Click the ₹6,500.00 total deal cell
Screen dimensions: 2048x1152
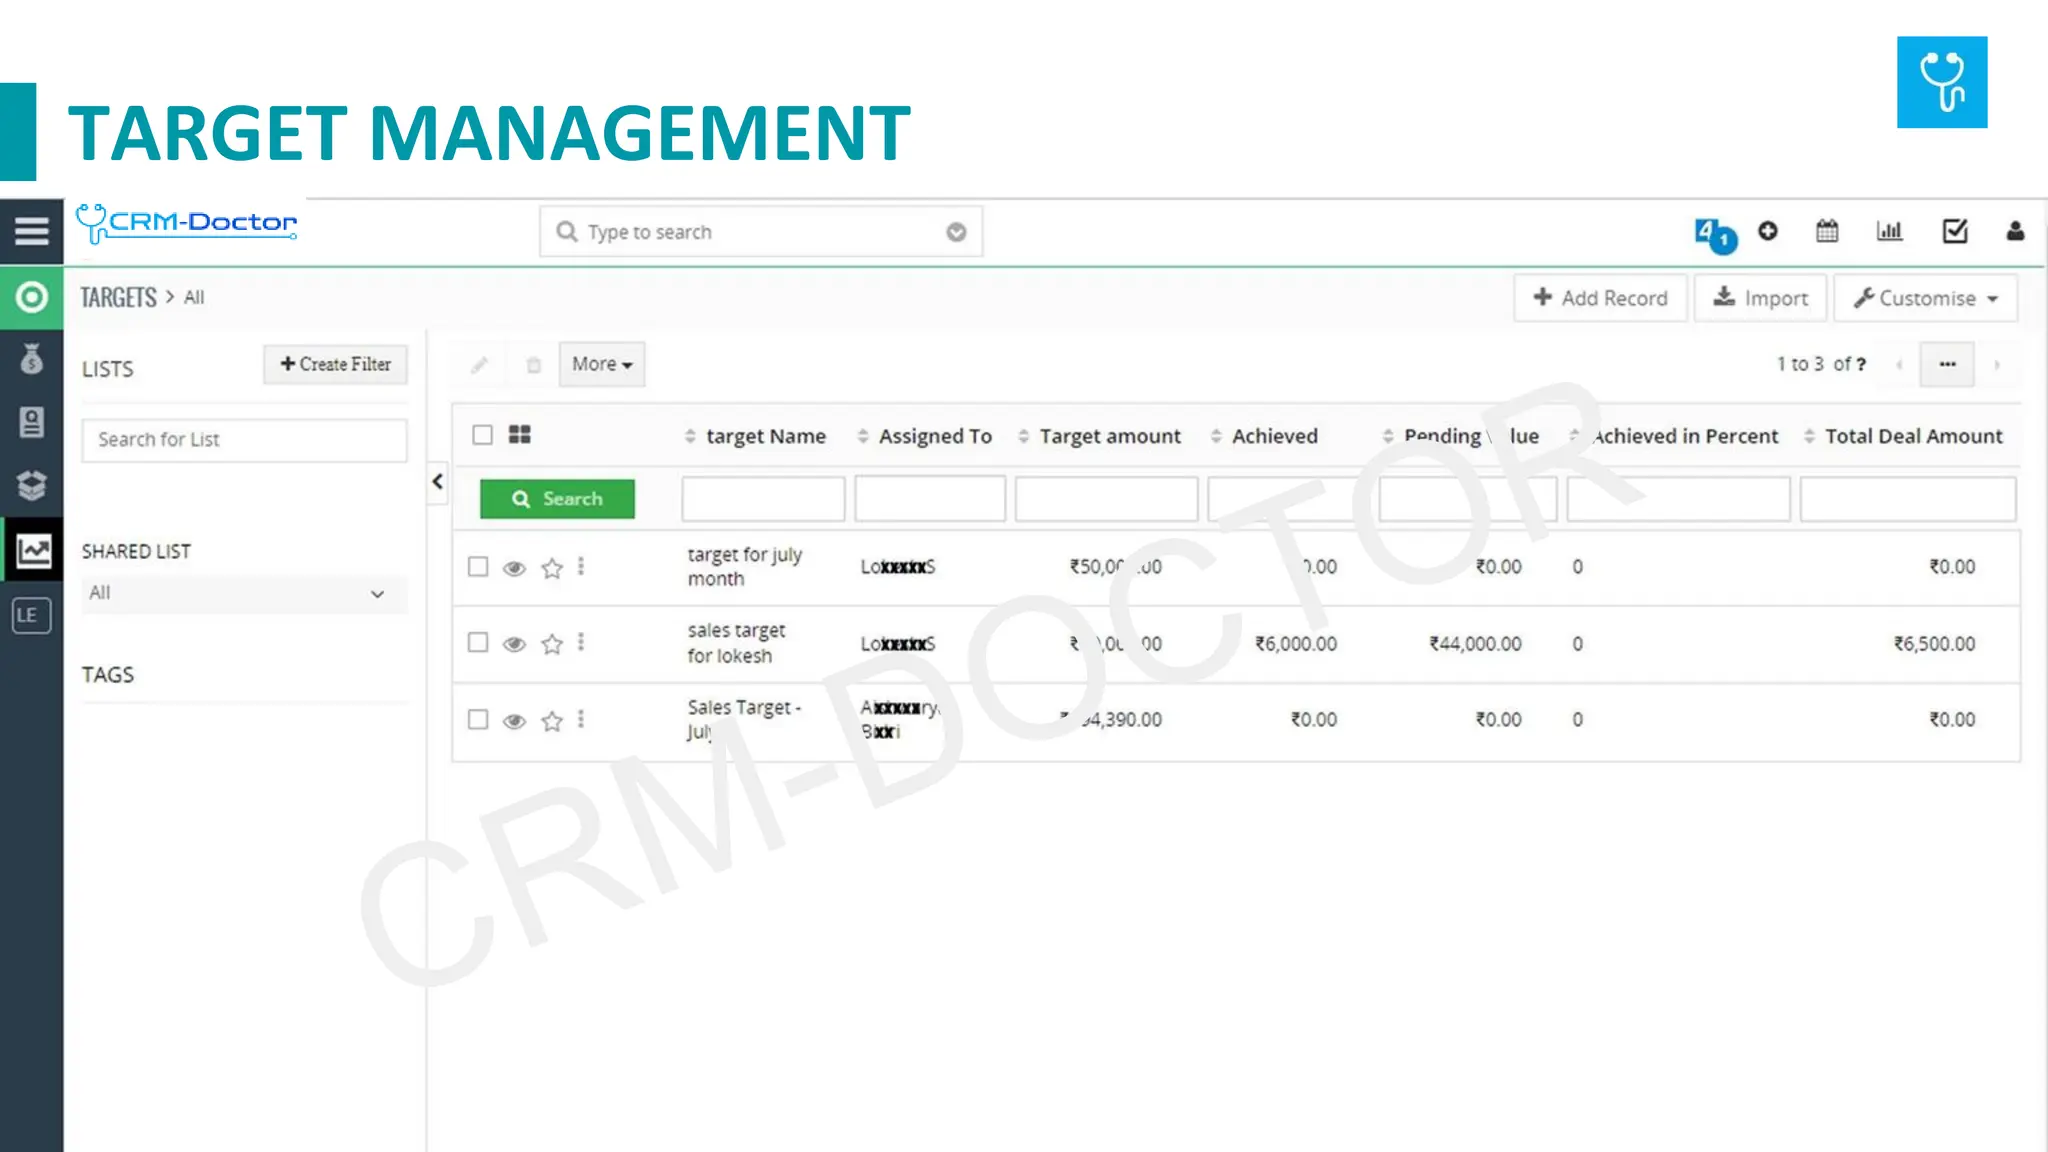pos(1934,644)
